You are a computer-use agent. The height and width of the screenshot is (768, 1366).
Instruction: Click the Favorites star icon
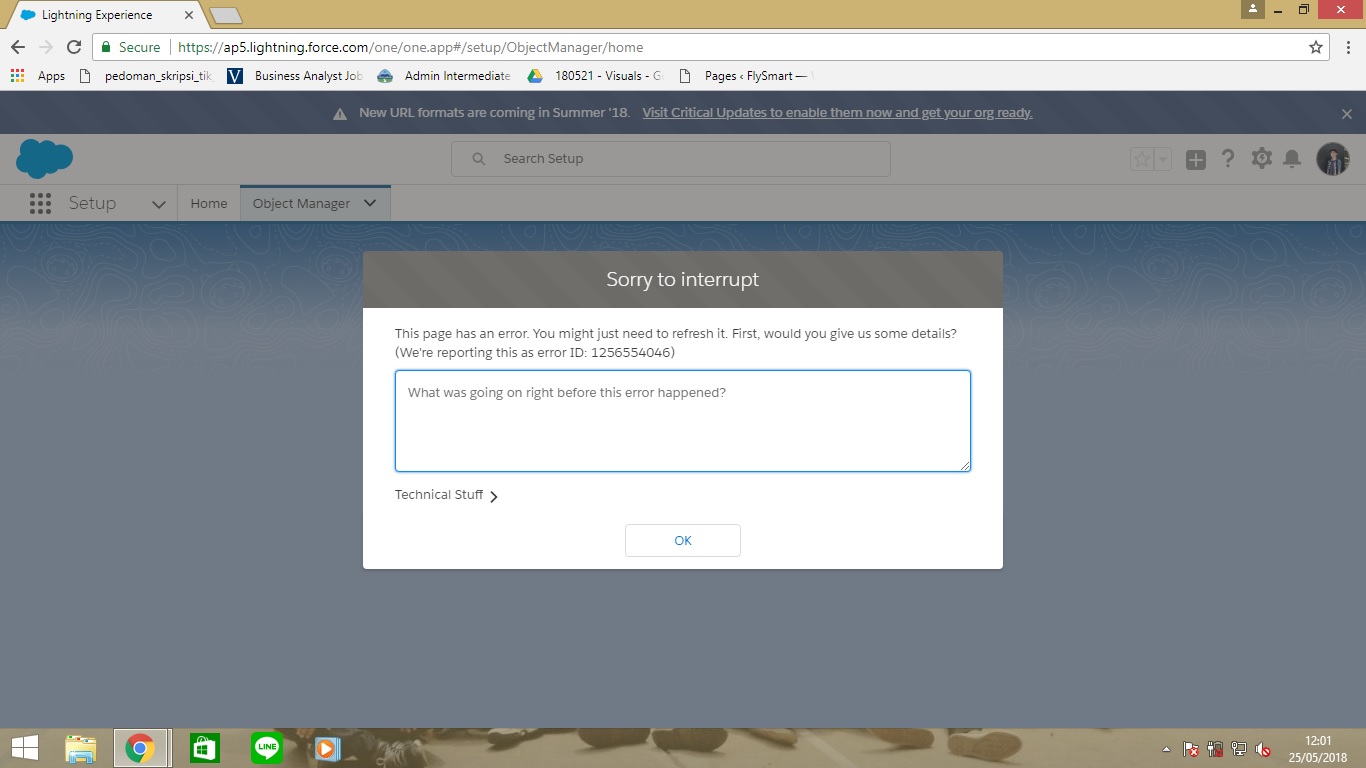pyautogui.click(x=1142, y=159)
